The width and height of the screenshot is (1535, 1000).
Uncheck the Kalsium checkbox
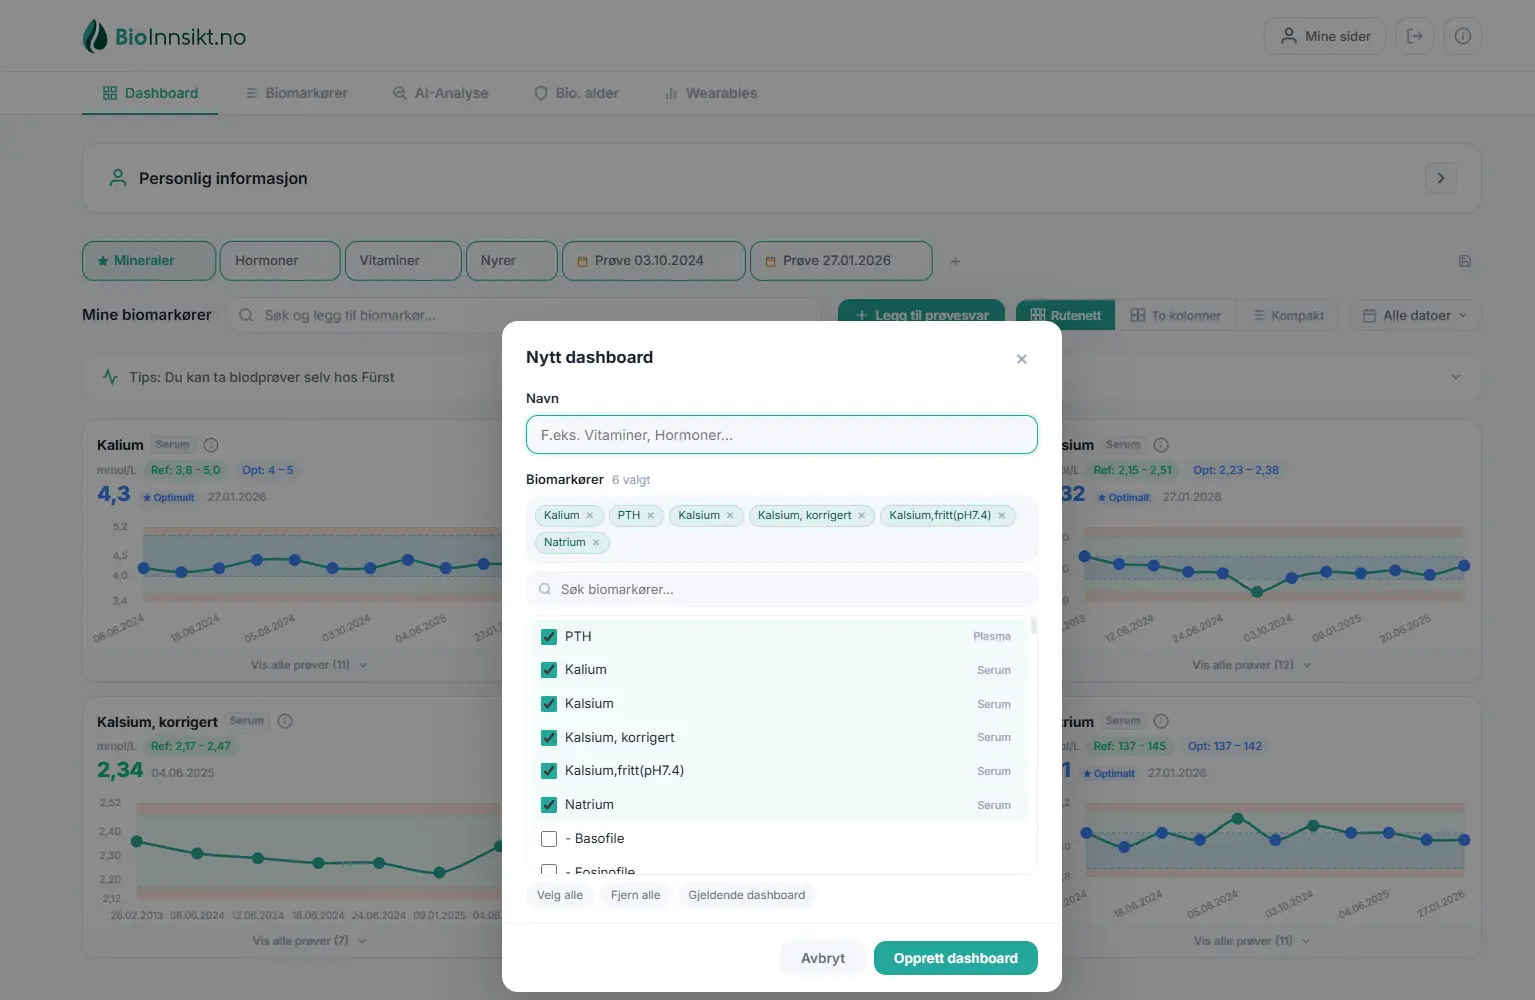(x=549, y=704)
